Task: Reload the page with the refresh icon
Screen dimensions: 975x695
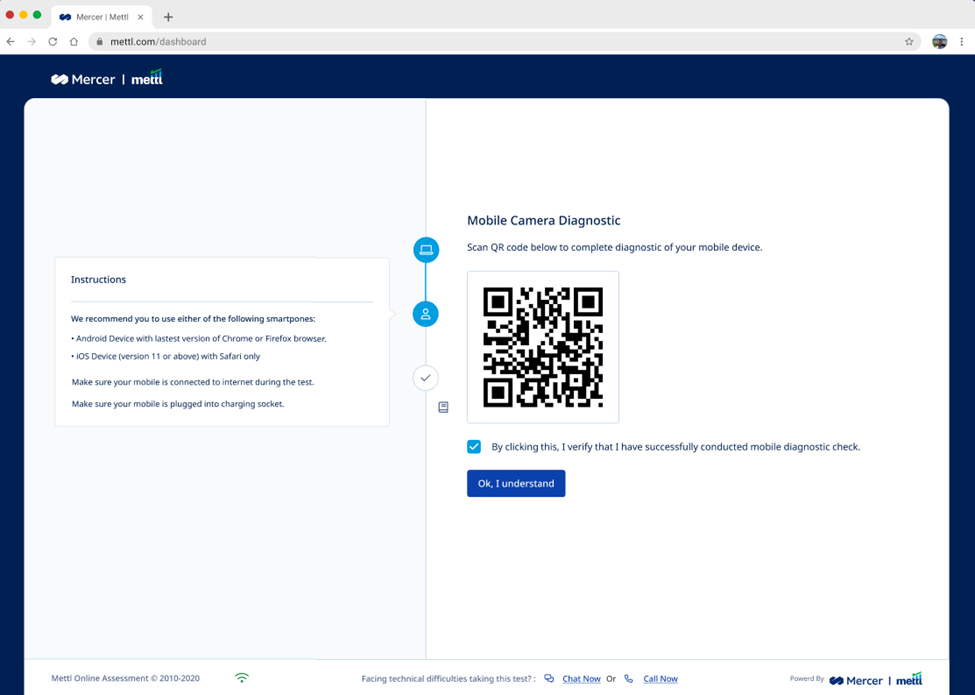Action: [x=53, y=42]
